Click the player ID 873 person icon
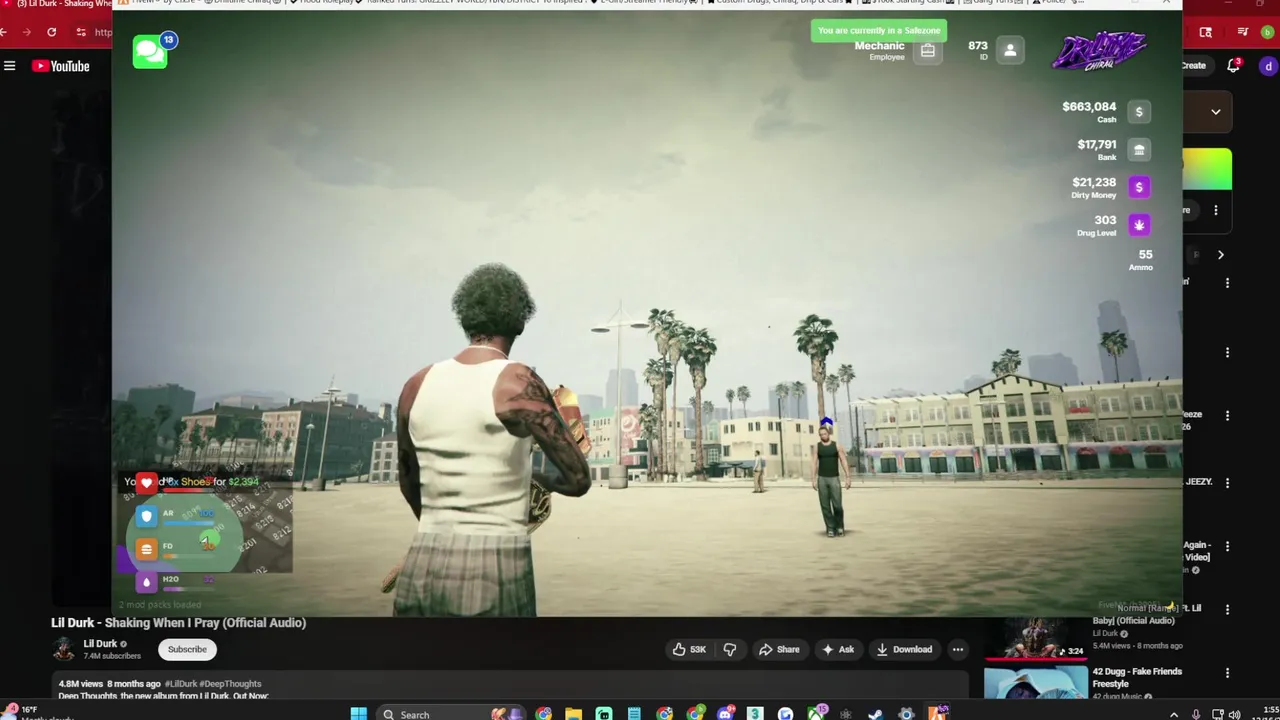 pos(1010,51)
